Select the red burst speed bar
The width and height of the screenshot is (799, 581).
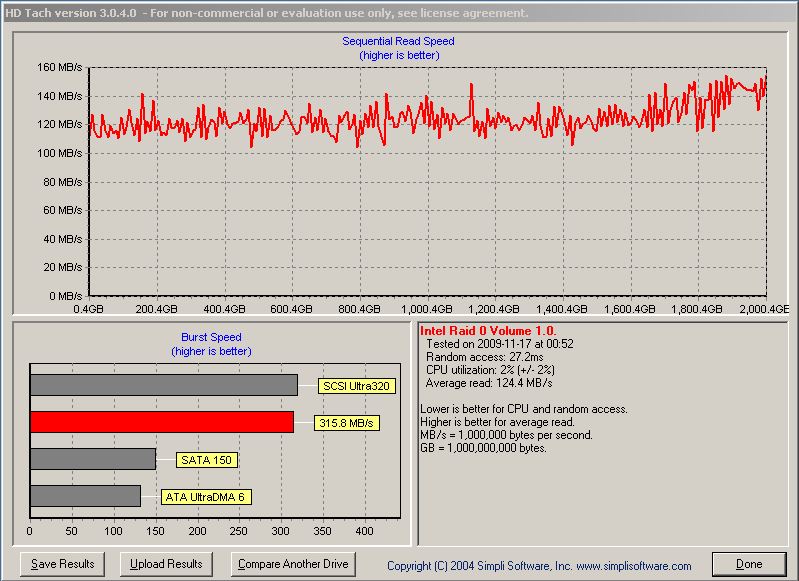pyautogui.click(x=161, y=422)
